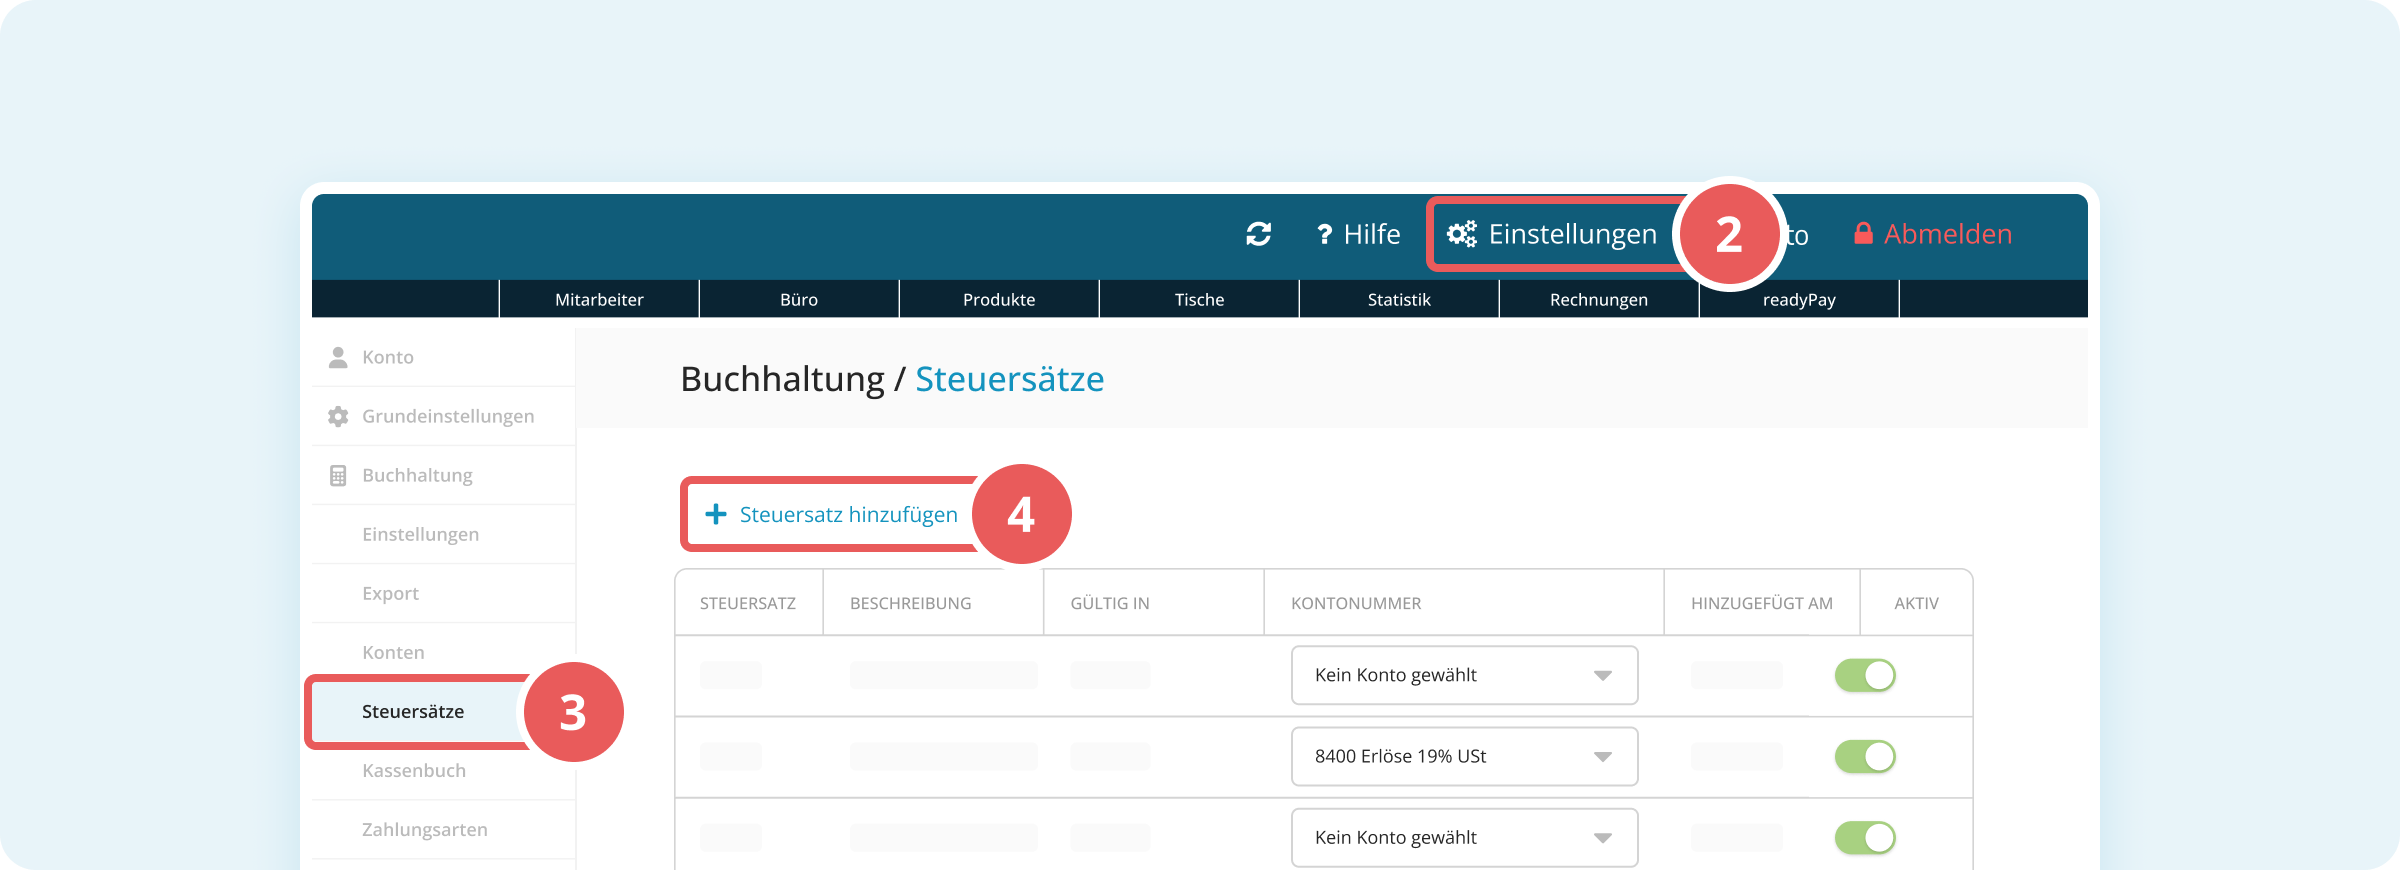Open Konten in sidebar

(x=443, y=652)
